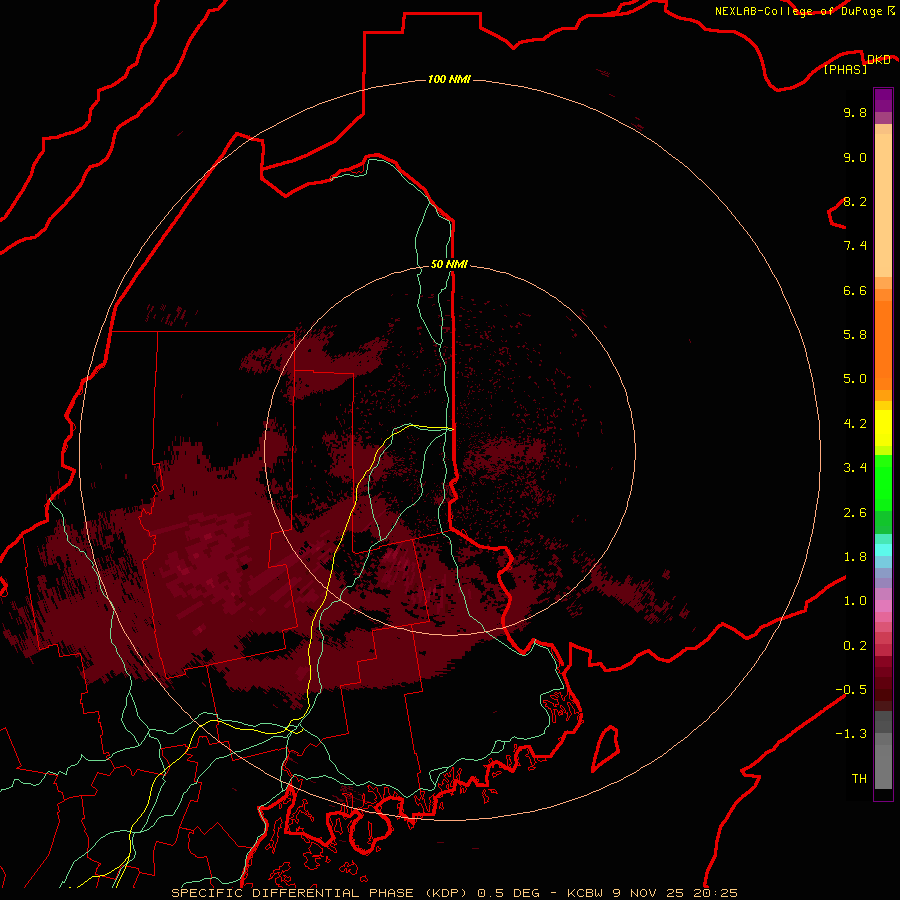This screenshot has height=900, width=900.
Task: Click the 100 NMI range ring label
Action: (449, 79)
